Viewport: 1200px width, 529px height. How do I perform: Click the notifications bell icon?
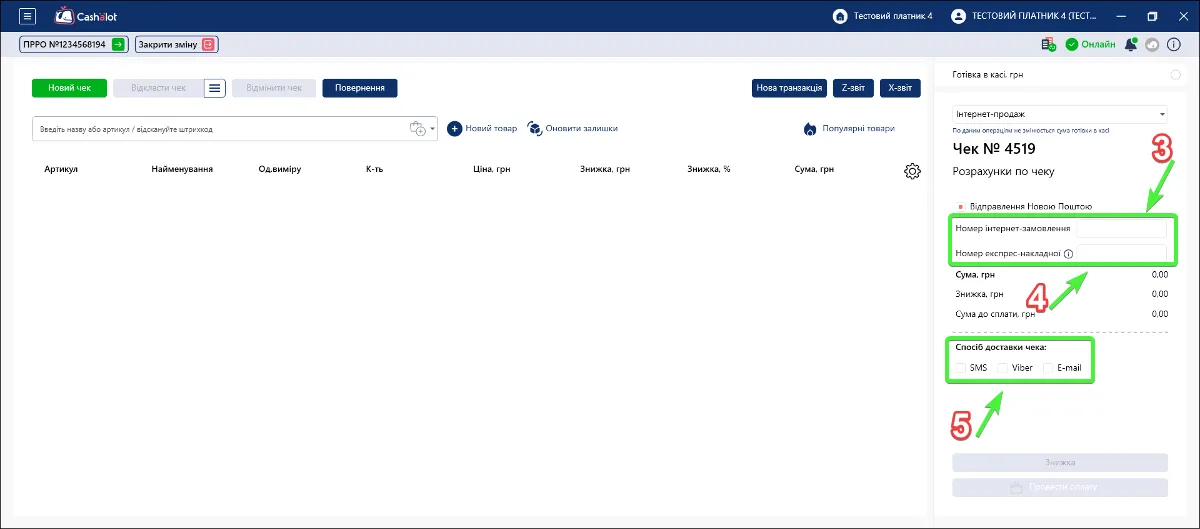(1131, 44)
